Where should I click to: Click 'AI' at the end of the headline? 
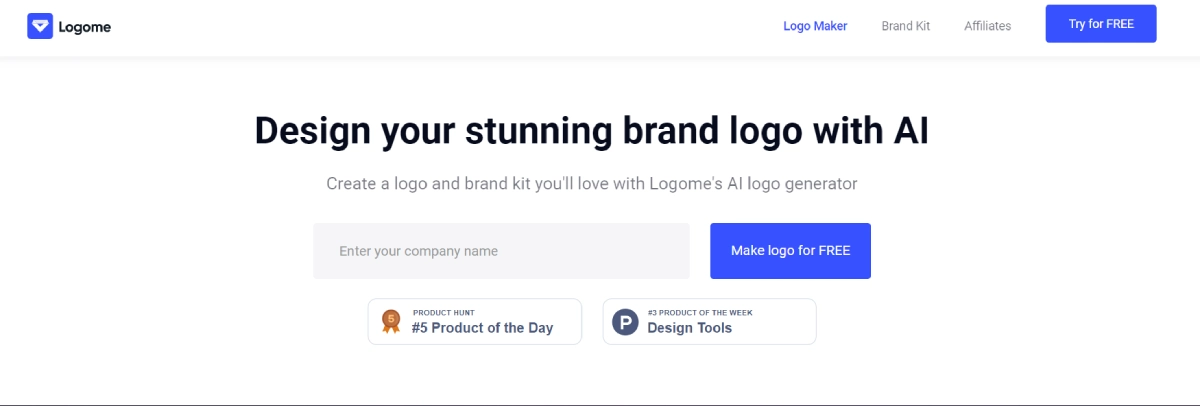tap(908, 132)
